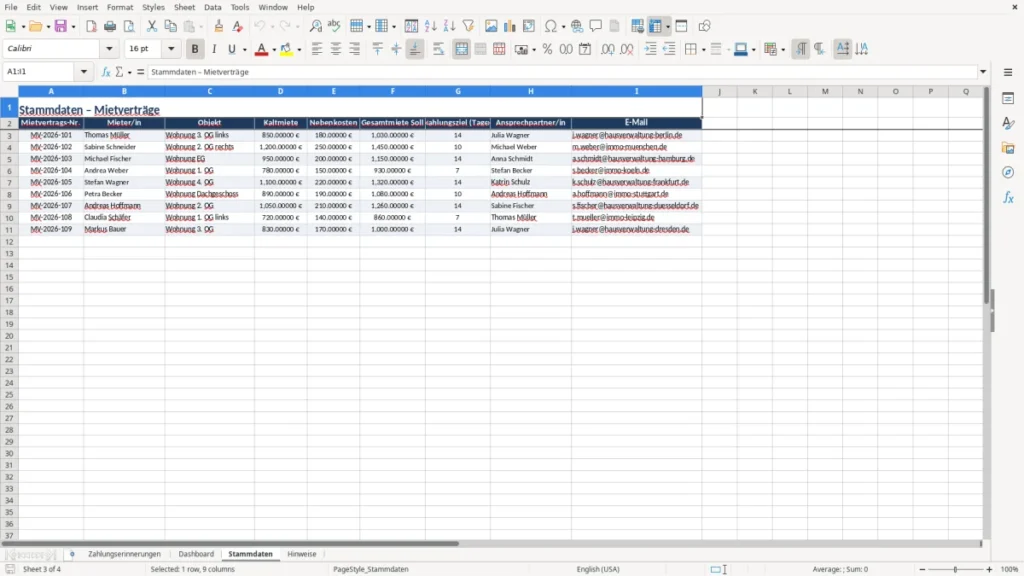
Task: Insert image icon
Action: [491, 26]
